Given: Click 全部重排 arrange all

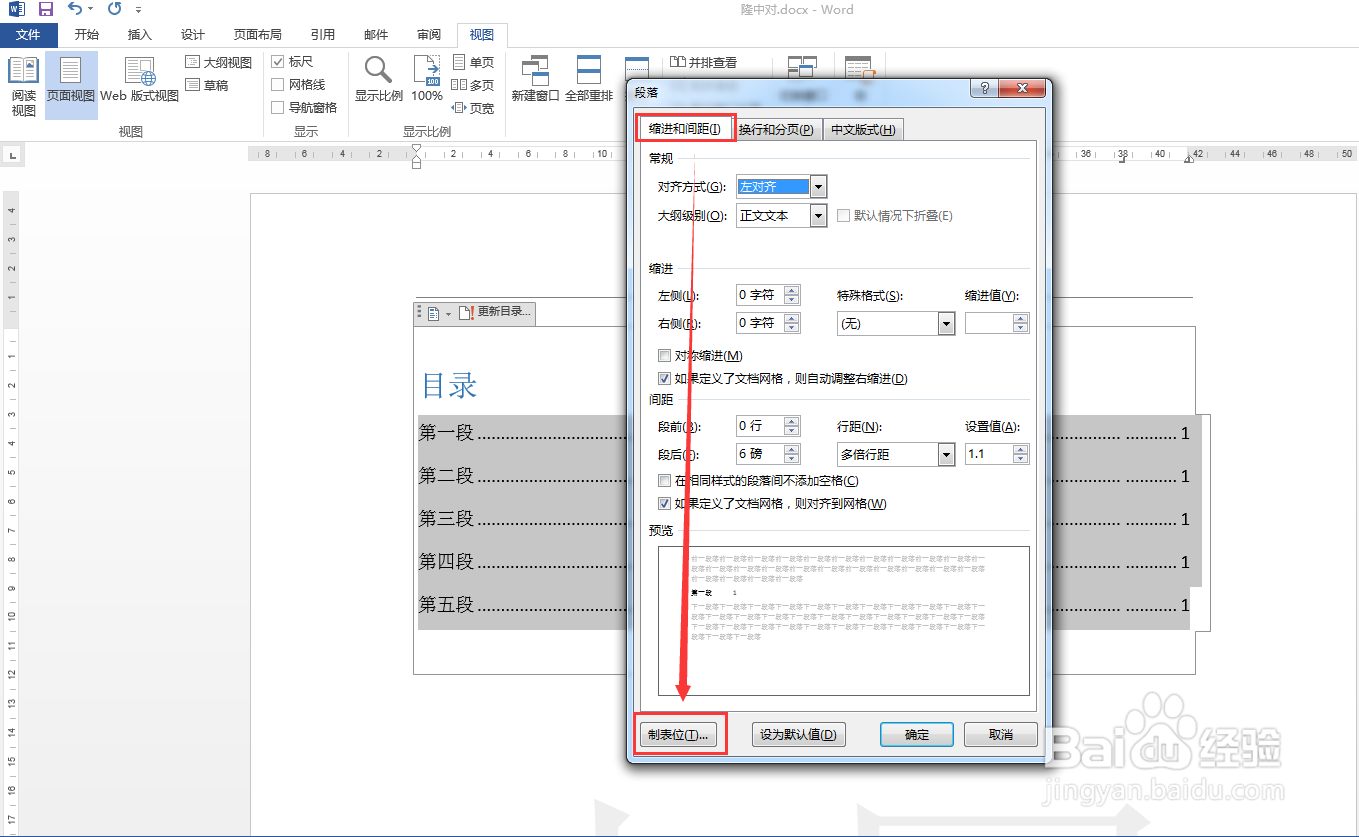Looking at the screenshot, I should [589, 80].
